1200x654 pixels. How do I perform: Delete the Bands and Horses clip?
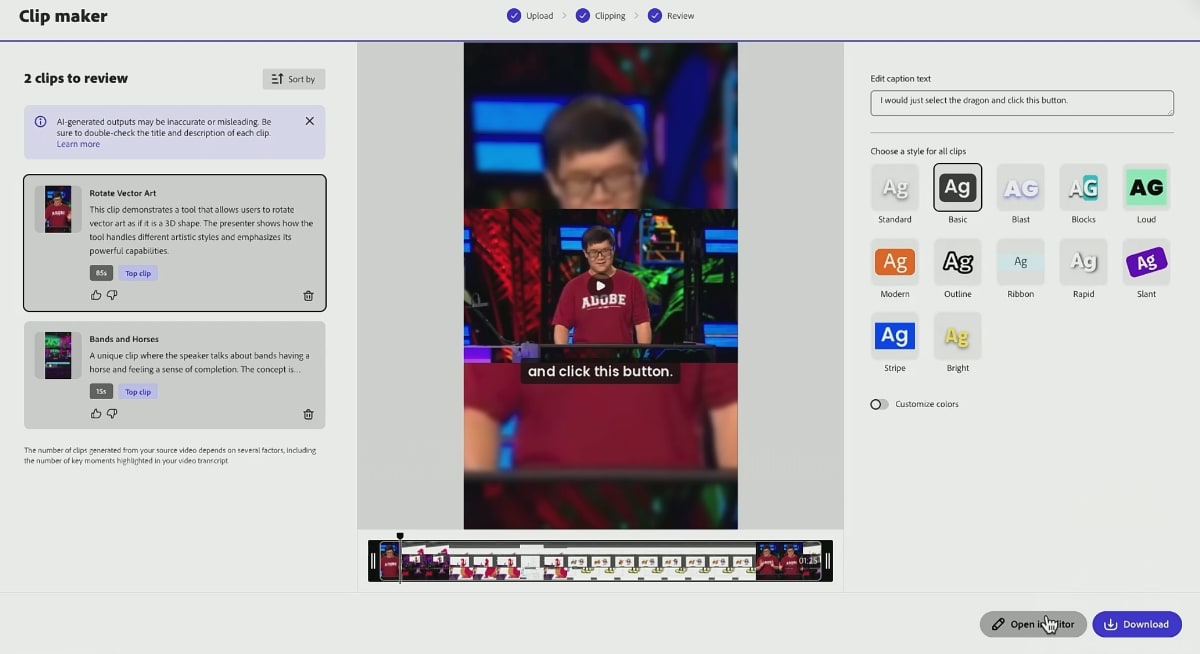pyautogui.click(x=308, y=414)
